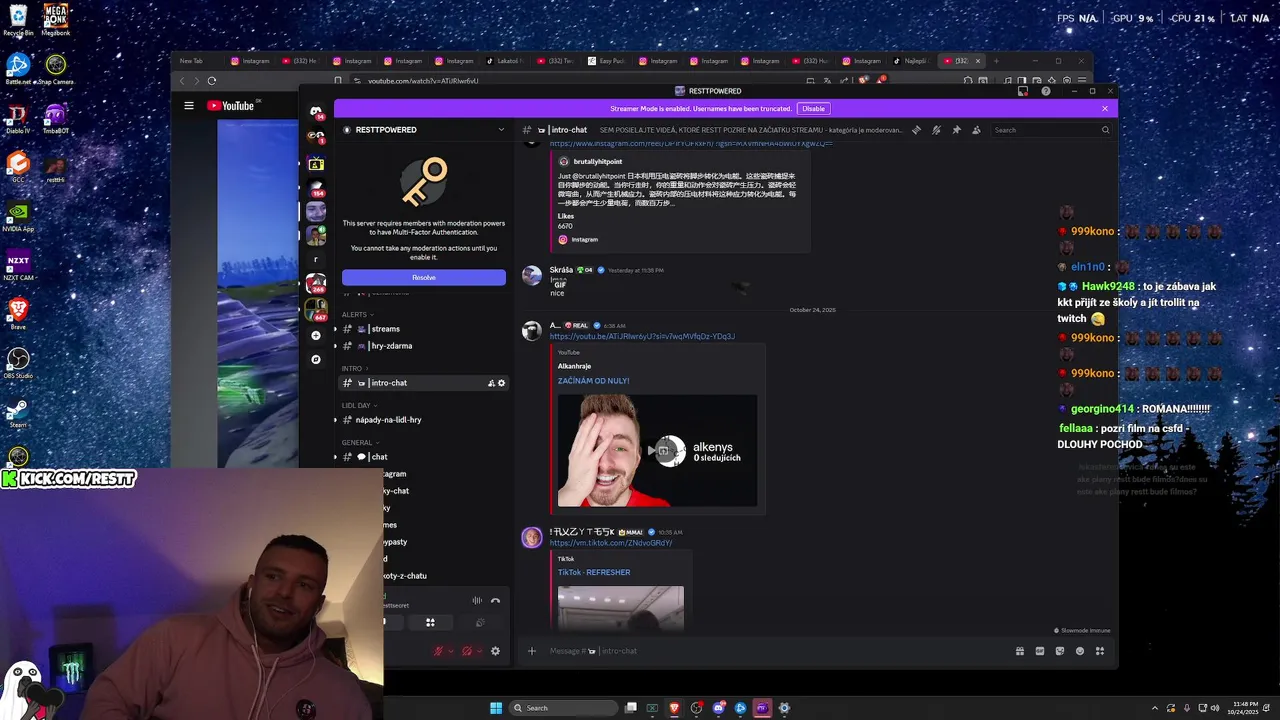
Task: Open notification settings icon in header
Action: point(936,130)
